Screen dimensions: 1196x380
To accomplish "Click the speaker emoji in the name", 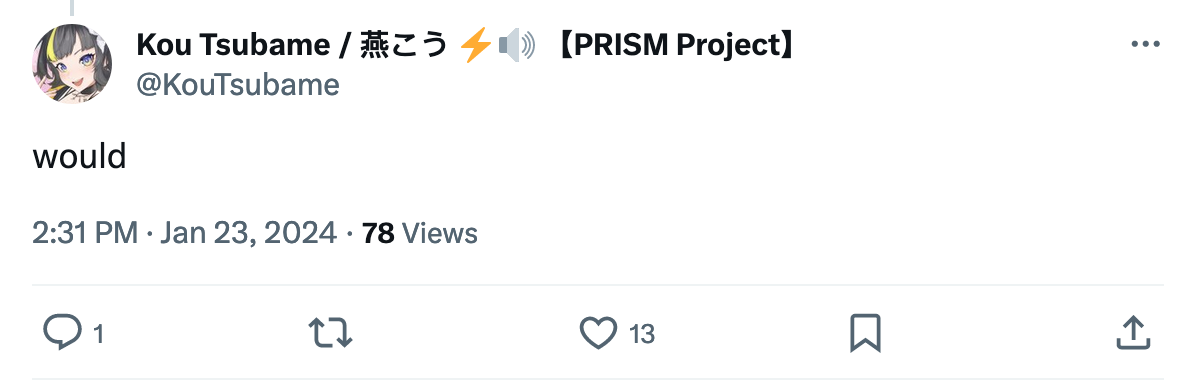I will (x=517, y=46).
